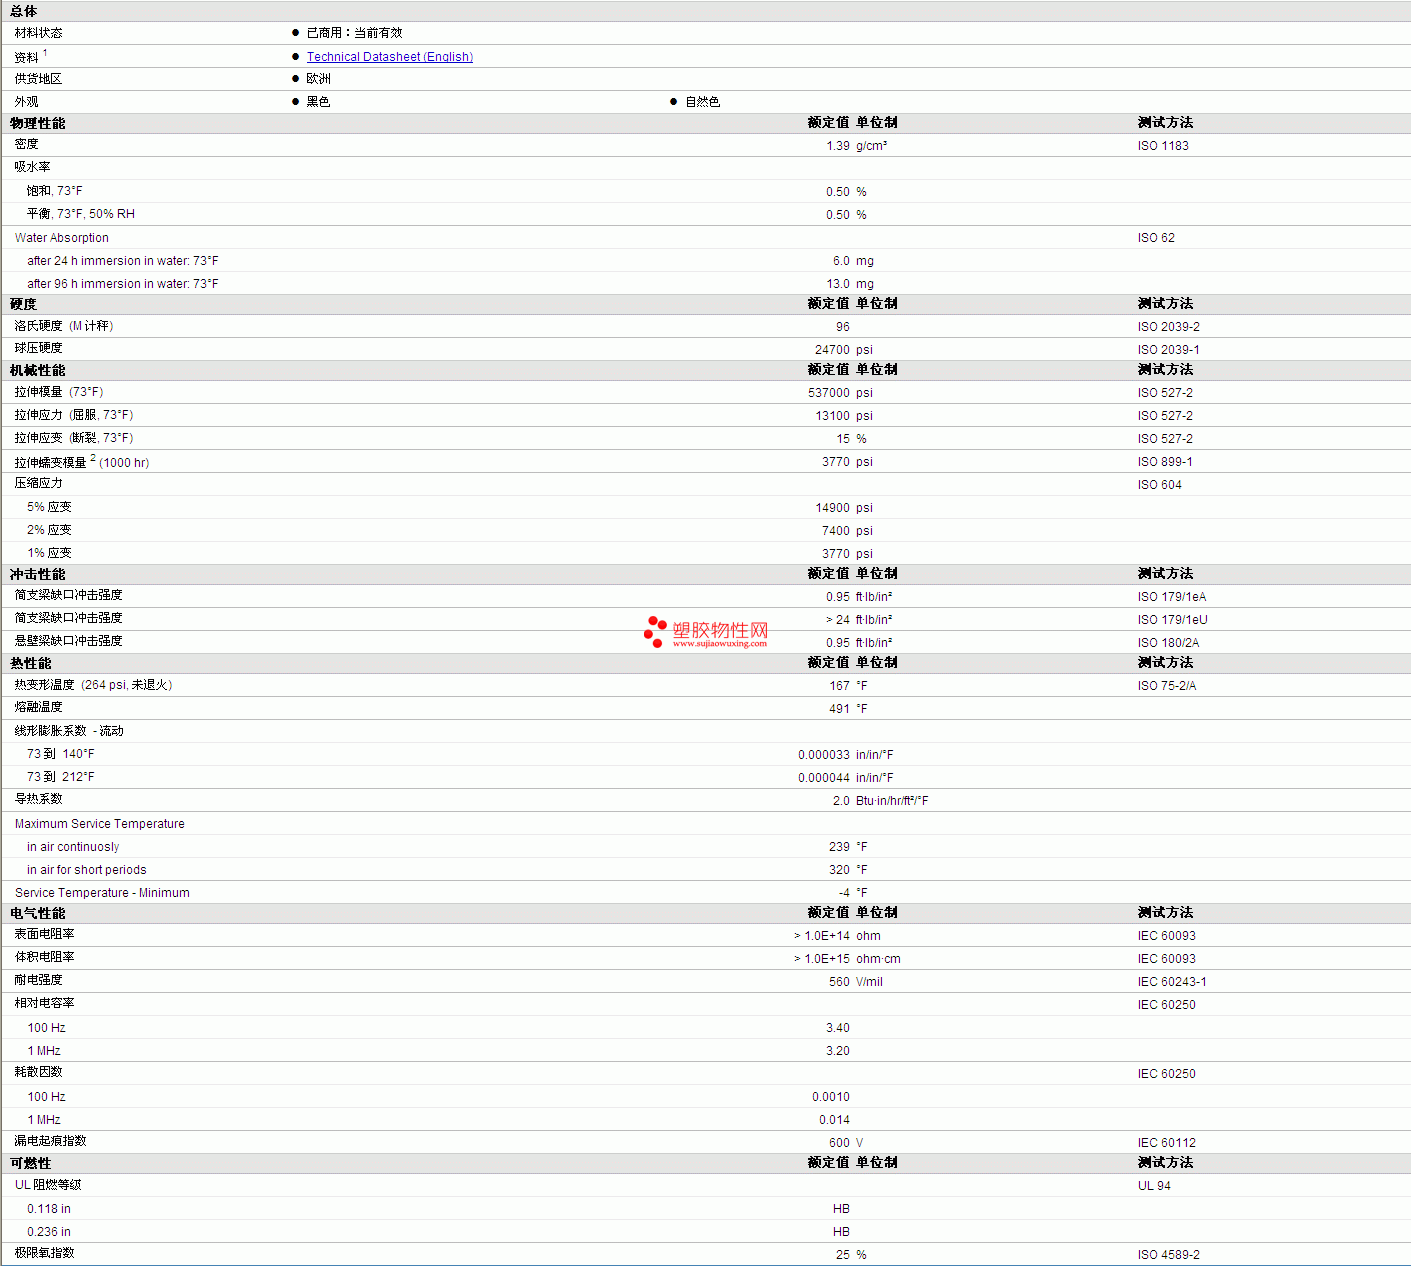Select the 热性能 section header
This screenshot has width=1411, height=1266.
click(x=31, y=663)
